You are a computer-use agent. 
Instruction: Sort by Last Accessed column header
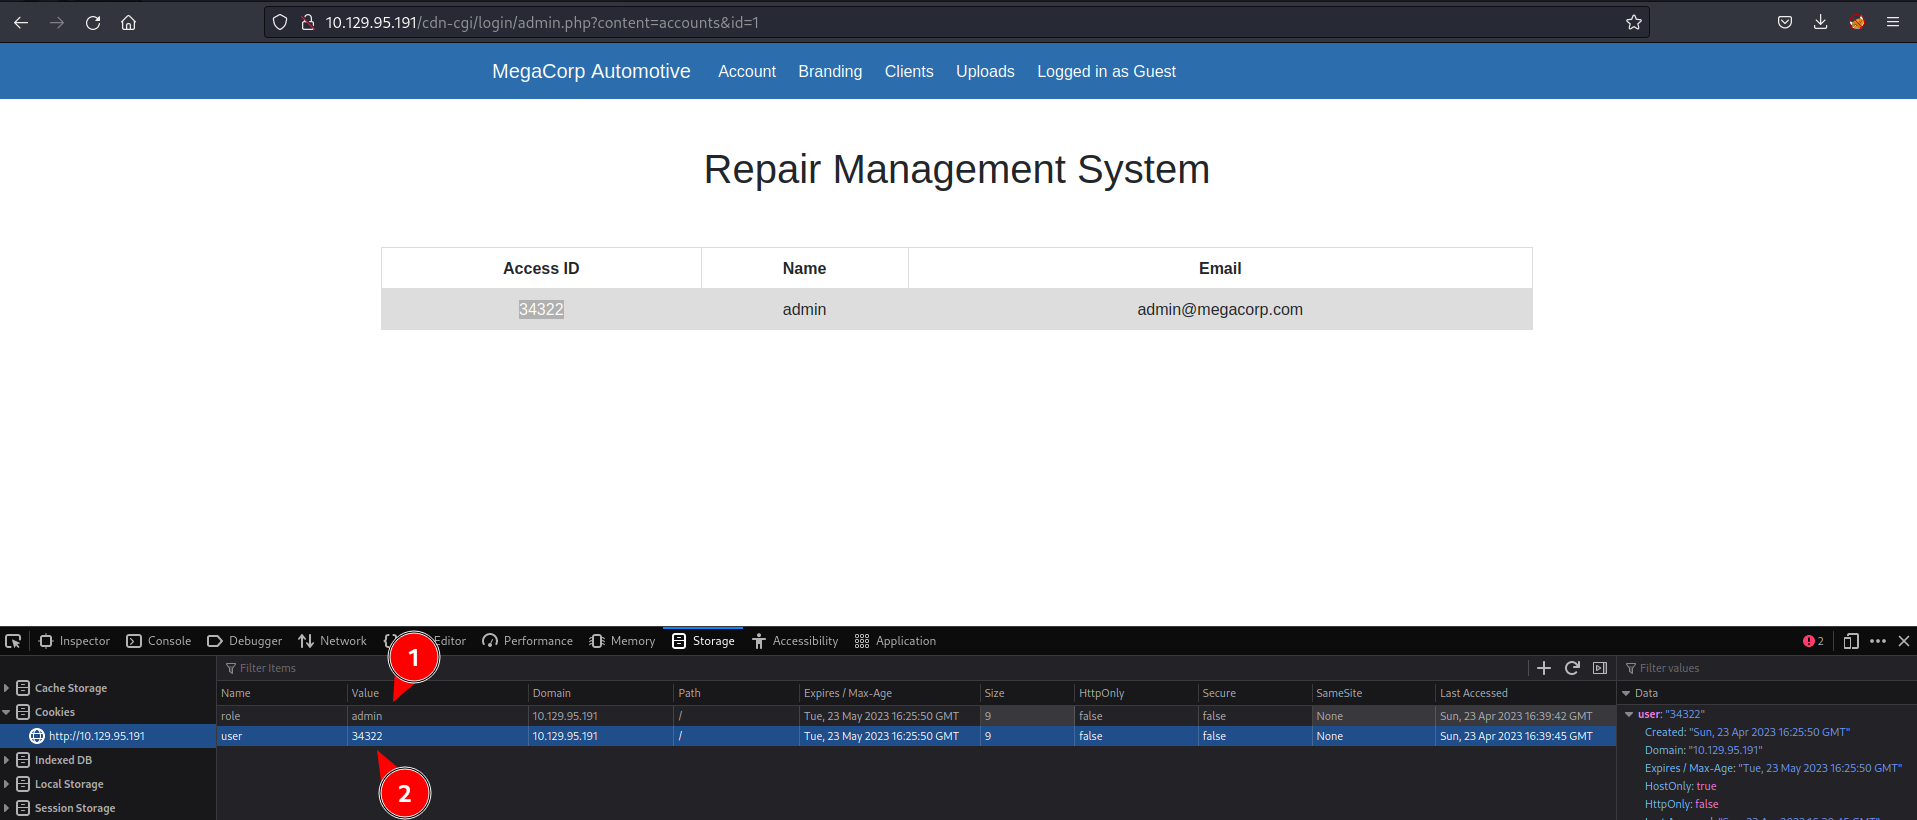pos(1526,693)
